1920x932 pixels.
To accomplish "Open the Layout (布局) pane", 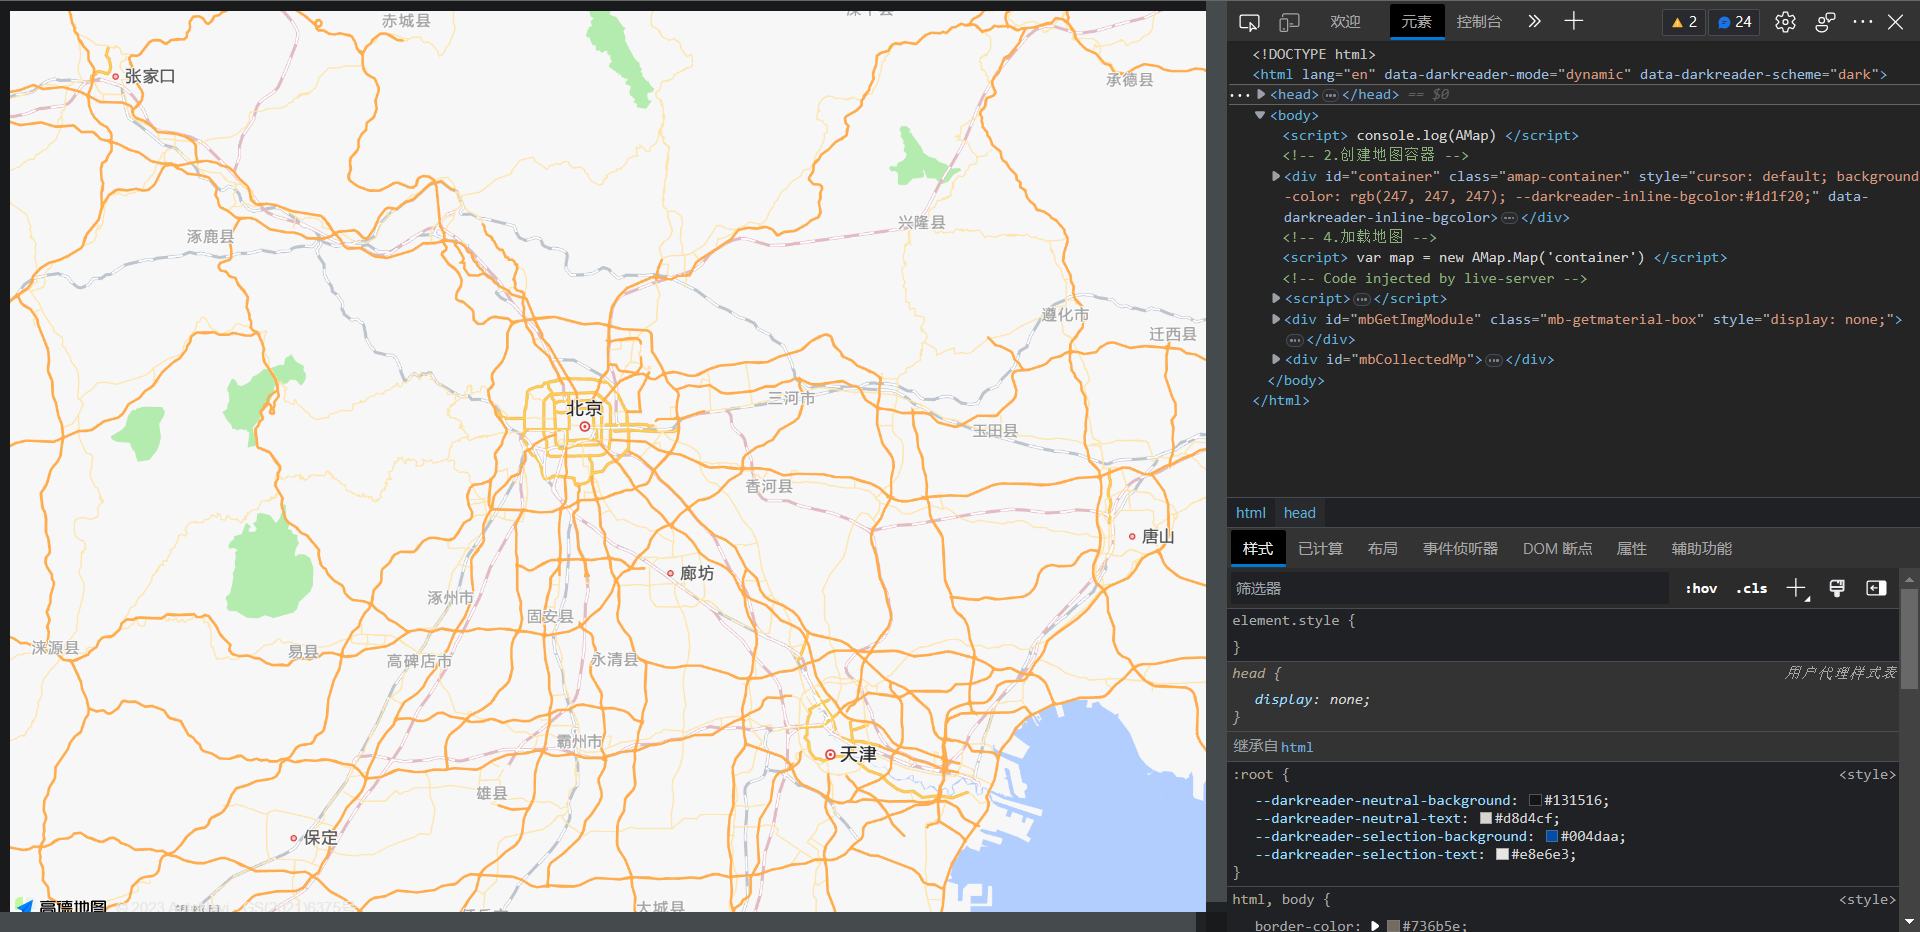I will click(x=1382, y=549).
